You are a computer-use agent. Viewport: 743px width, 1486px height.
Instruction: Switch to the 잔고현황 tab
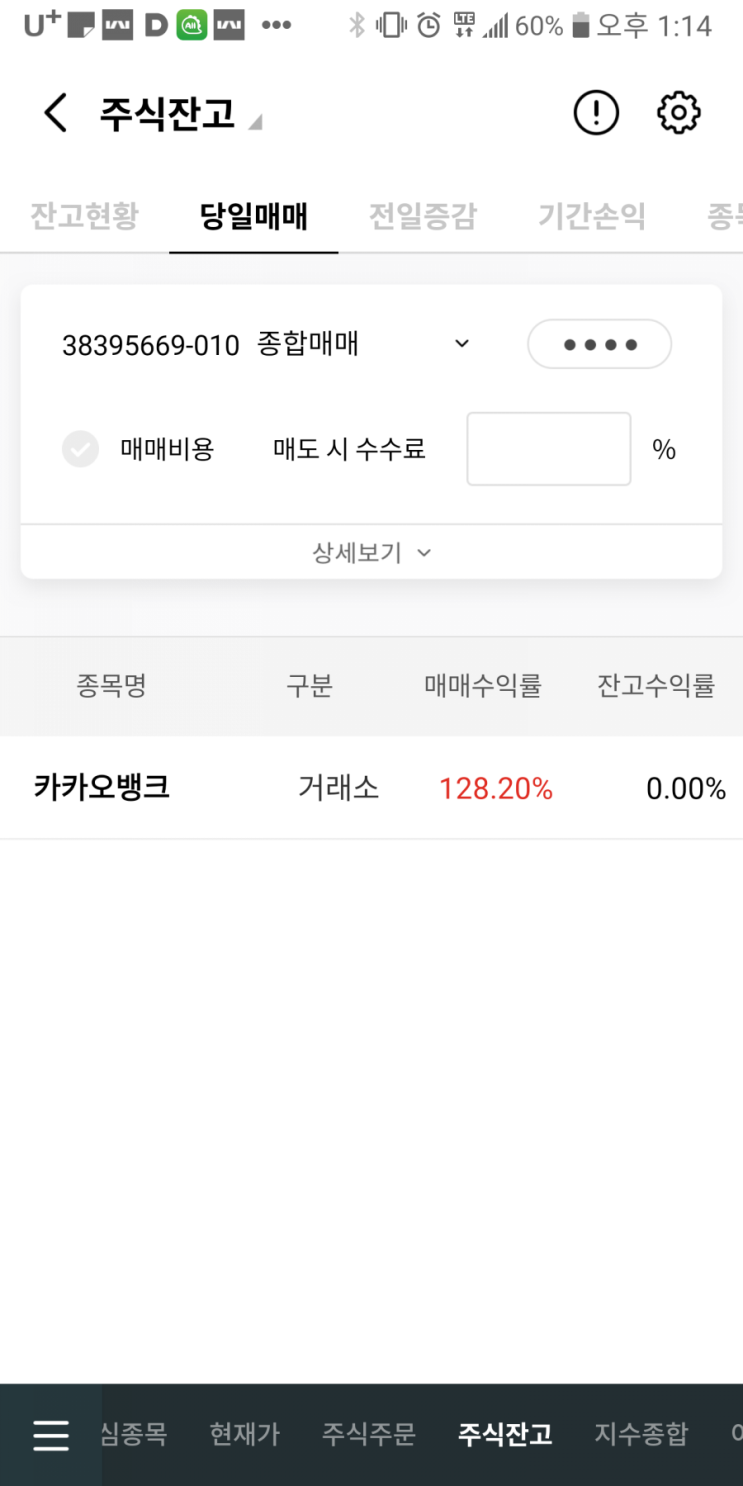click(84, 216)
